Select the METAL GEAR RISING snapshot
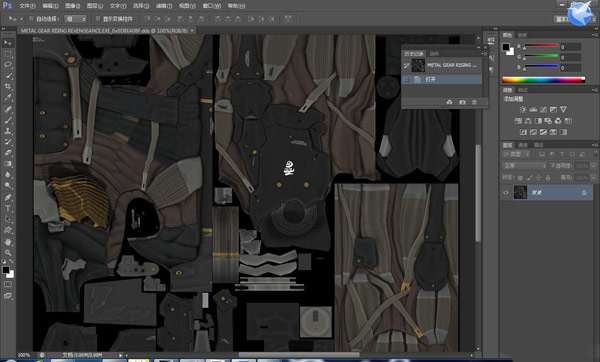The height and width of the screenshot is (362, 600). (x=442, y=65)
